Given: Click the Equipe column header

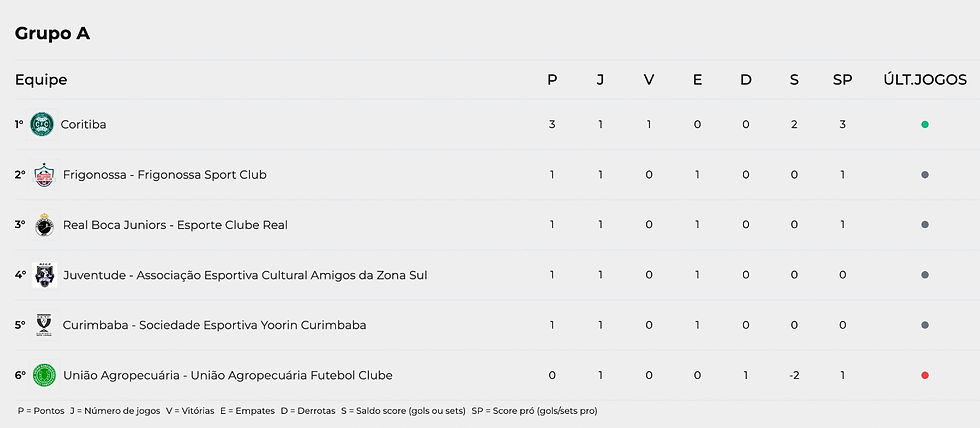Looking at the screenshot, I should click(41, 80).
